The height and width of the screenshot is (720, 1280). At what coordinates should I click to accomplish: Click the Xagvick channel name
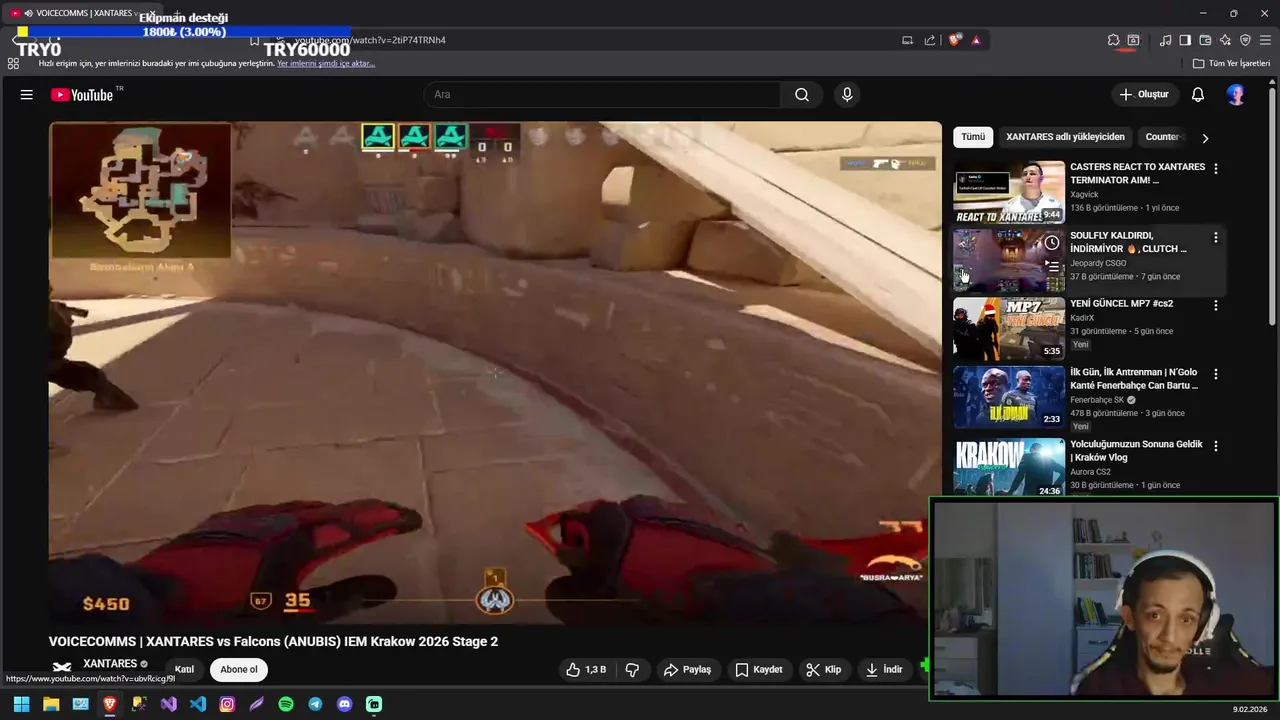1084,195
